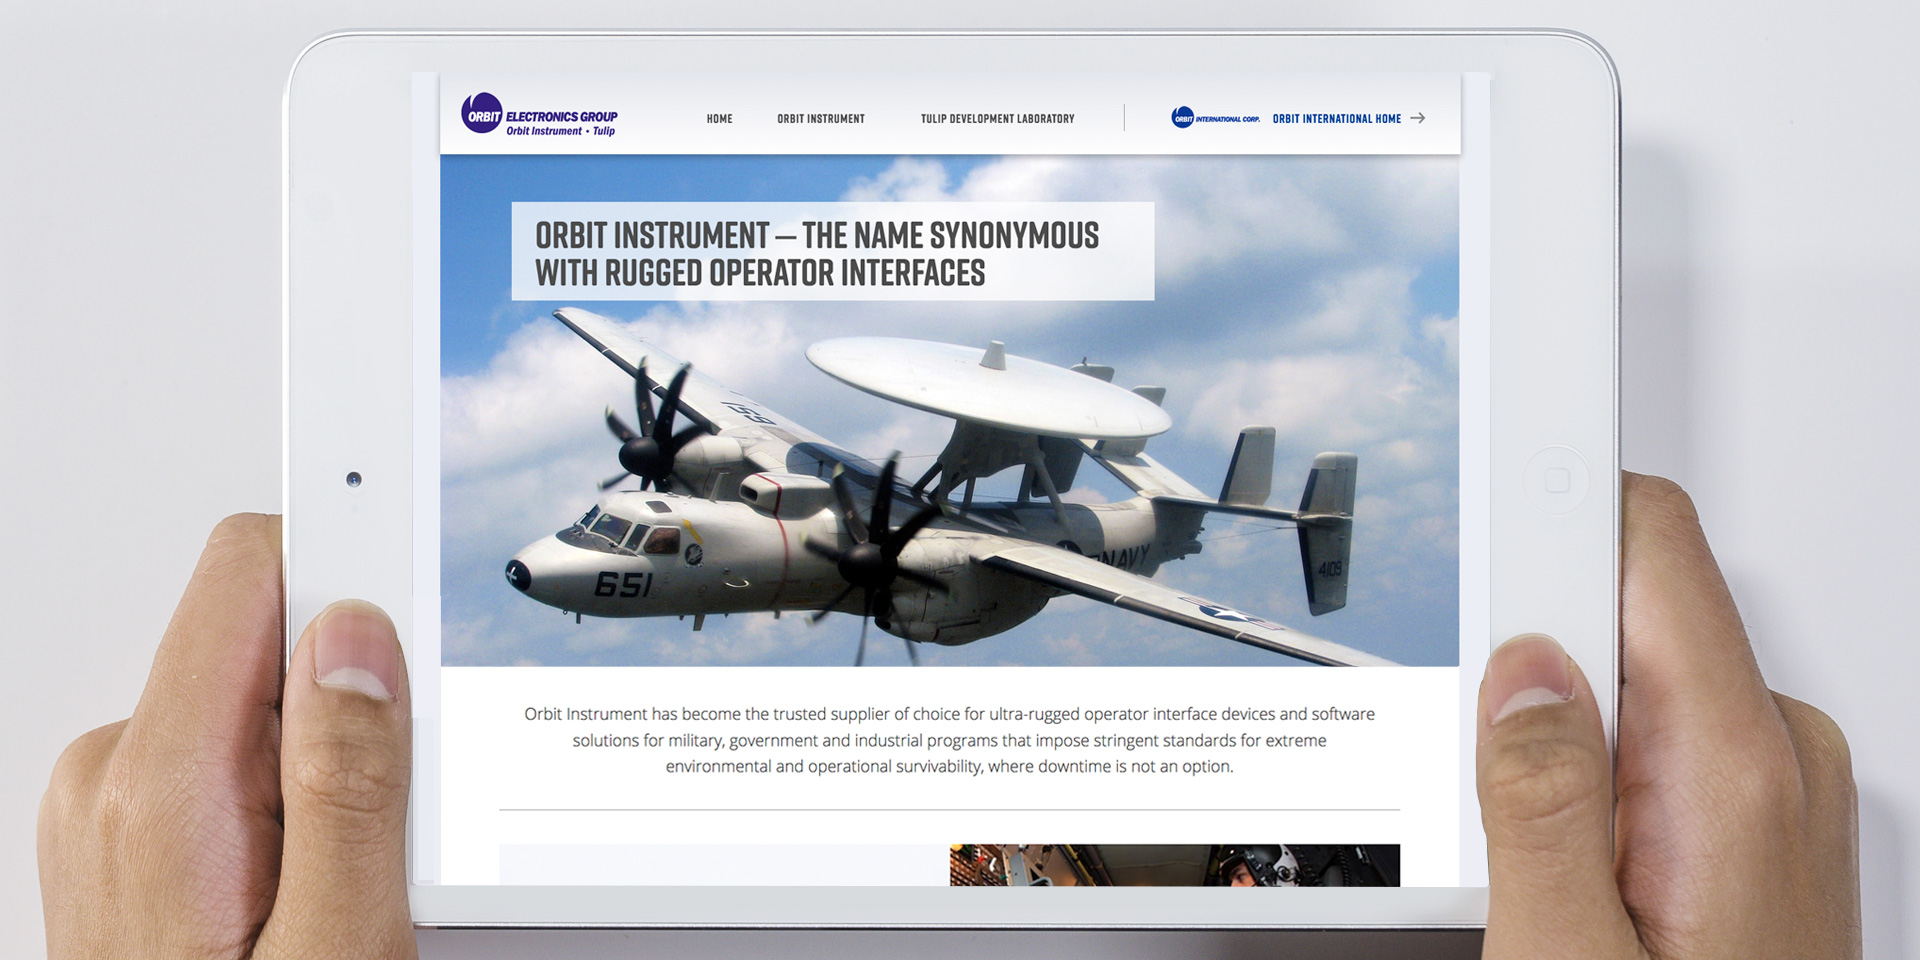Click the NAVY marking on the fuselage

pyautogui.click(x=1120, y=558)
